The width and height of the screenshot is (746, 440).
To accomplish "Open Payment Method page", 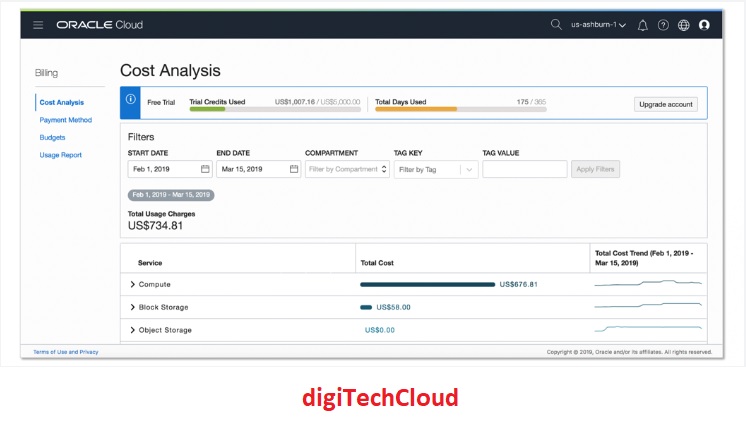I will point(66,120).
